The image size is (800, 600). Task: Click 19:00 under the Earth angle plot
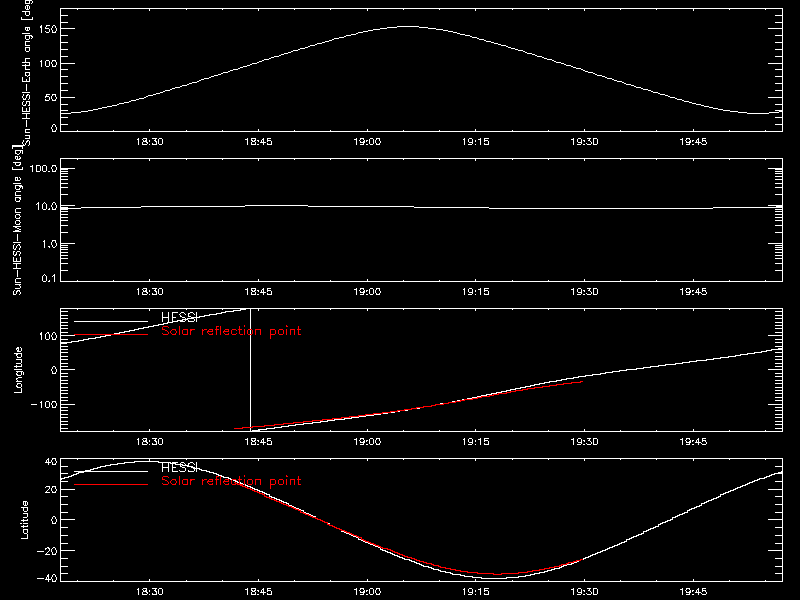367,142
